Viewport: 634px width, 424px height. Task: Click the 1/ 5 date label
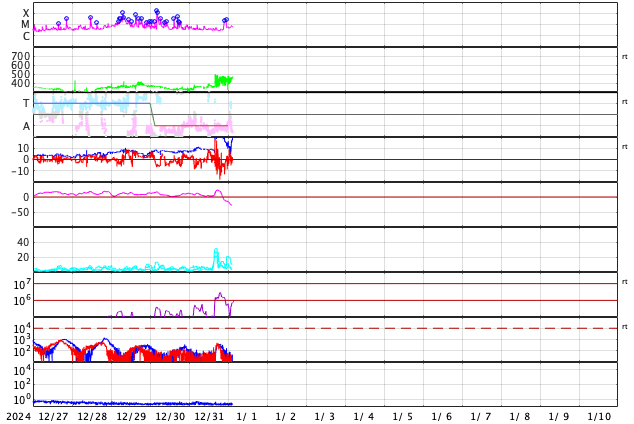pos(403,417)
